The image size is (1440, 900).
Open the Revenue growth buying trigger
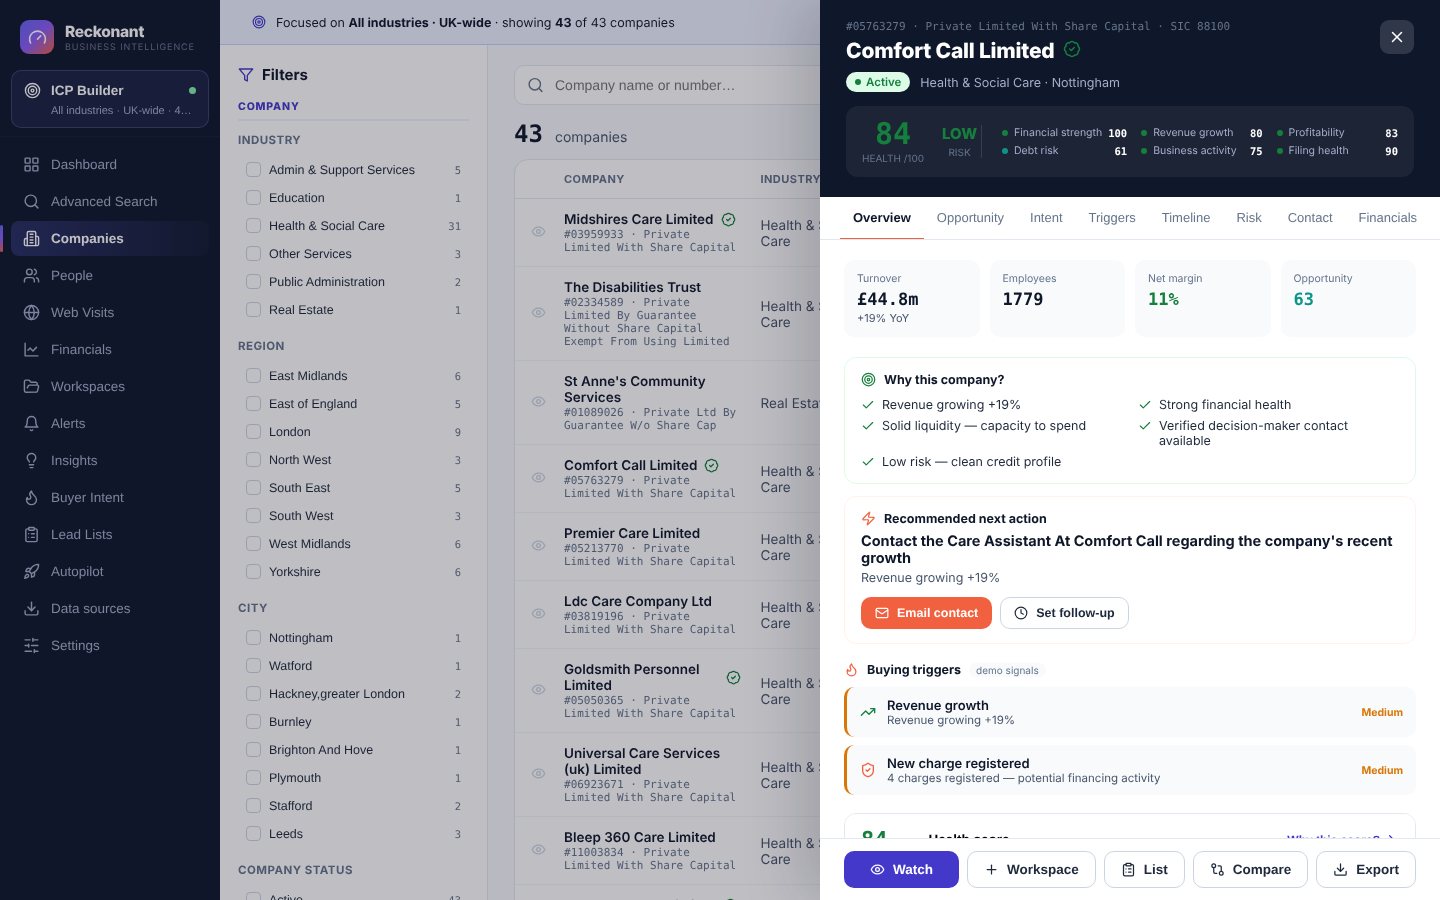pos(1130,712)
